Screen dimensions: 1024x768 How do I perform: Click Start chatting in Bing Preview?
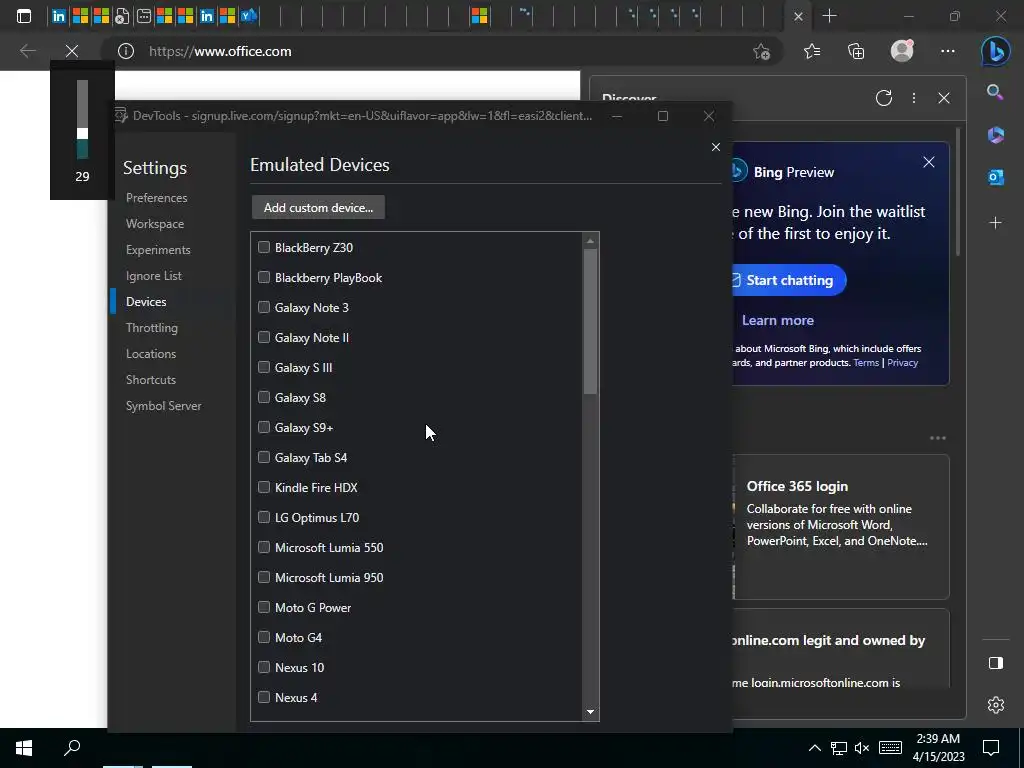pos(789,280)
